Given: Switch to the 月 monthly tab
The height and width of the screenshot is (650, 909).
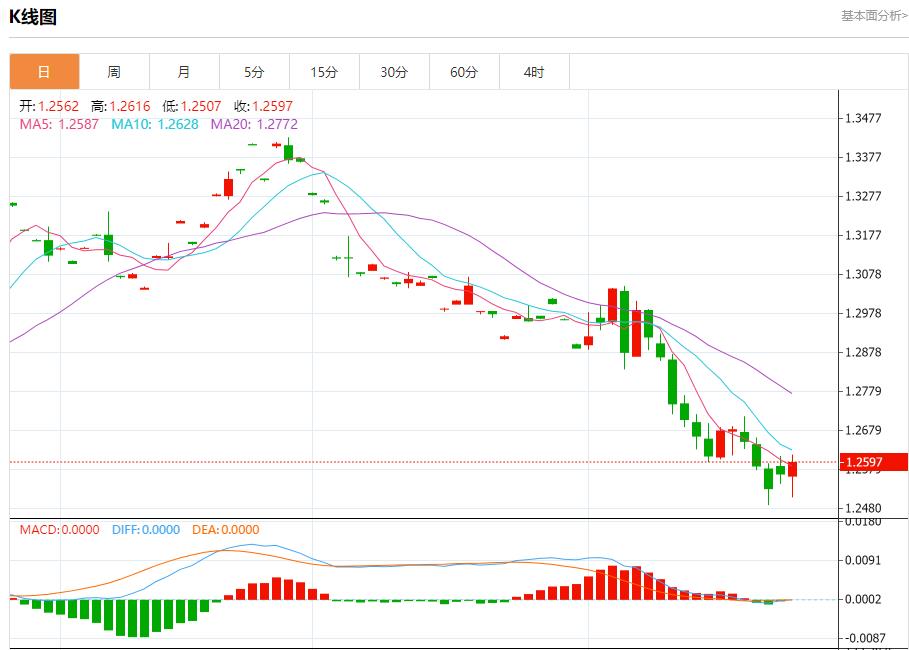Looking at the screenshot, I should click(184, 72).
